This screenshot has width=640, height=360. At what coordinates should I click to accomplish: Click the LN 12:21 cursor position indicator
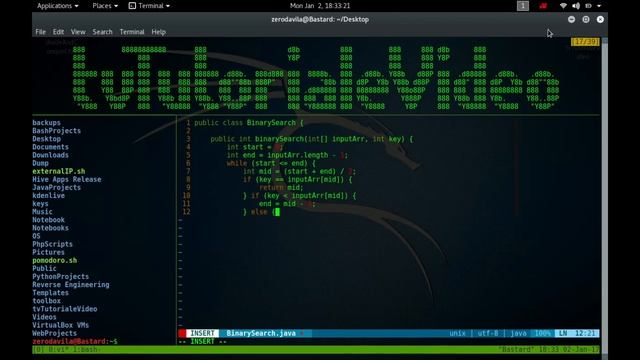(577, 333)
